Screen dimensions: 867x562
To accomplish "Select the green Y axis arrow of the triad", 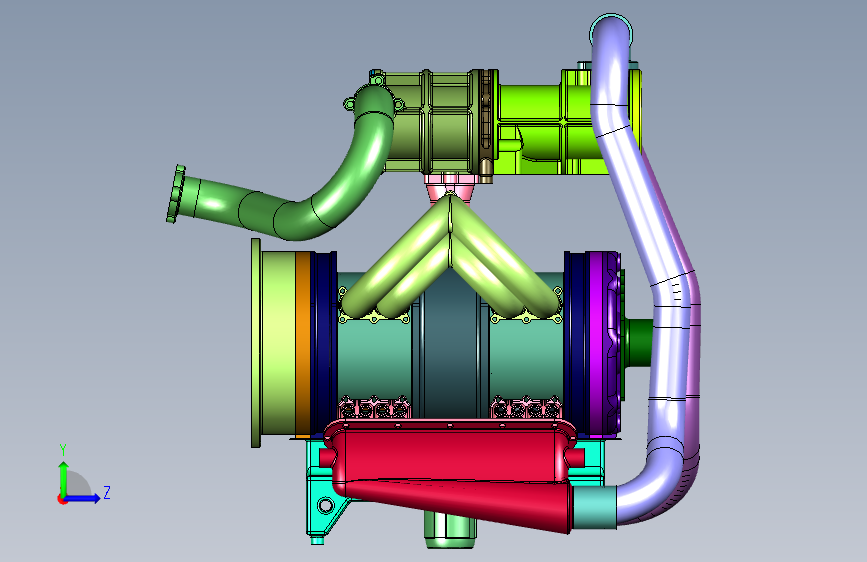I will 63,478.
